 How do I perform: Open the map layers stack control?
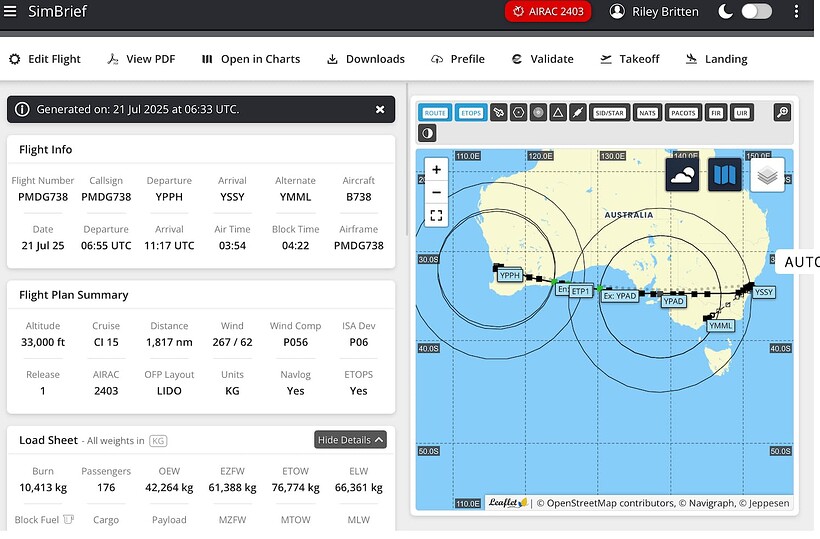tap(767, 175)
